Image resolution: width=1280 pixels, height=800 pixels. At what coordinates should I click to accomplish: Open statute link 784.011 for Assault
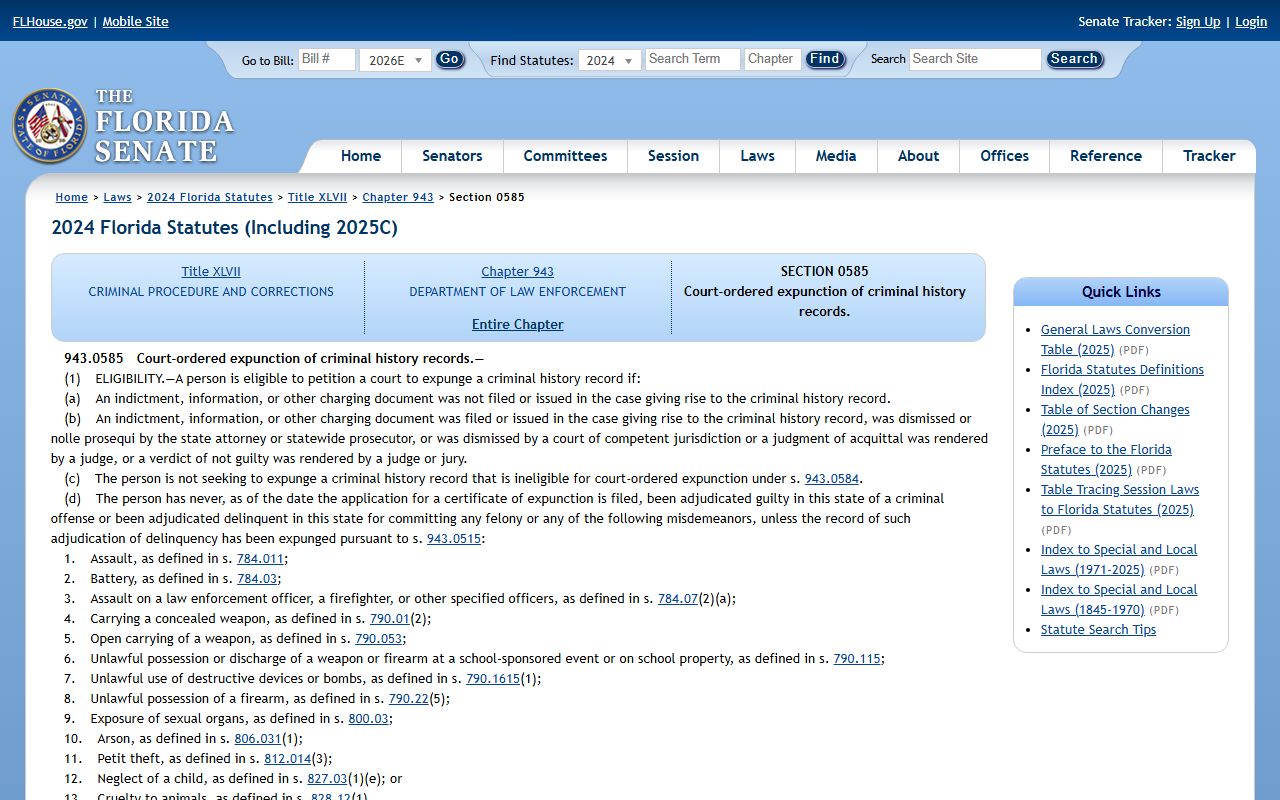tap(260, 559)
